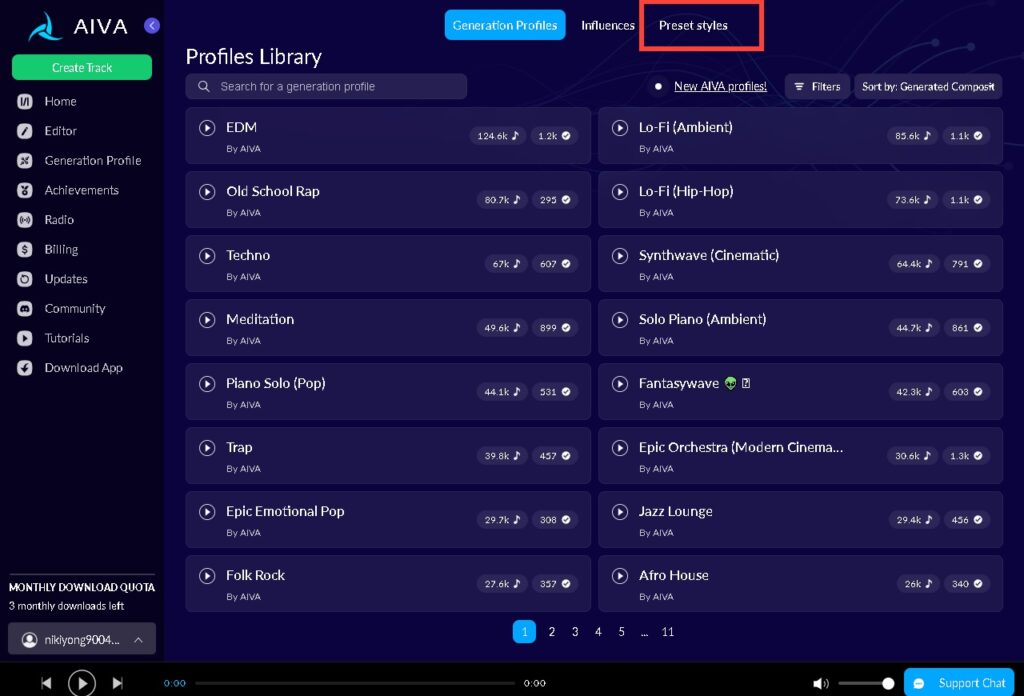The height and width of the screenshot is (696, 1024).
Task: Click the Lo-Fi (Ambient) 85.6k badge
Action: click(912, 136)
